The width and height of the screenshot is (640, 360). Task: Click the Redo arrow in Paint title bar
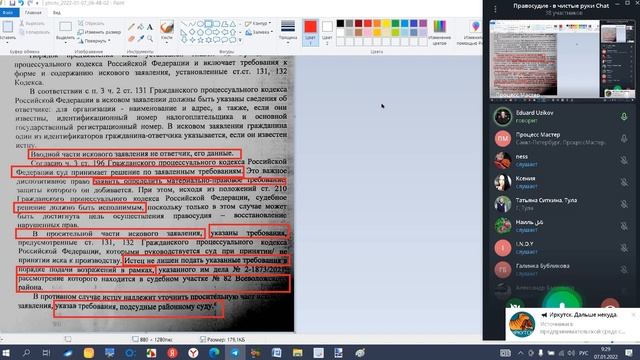[30, 3]
